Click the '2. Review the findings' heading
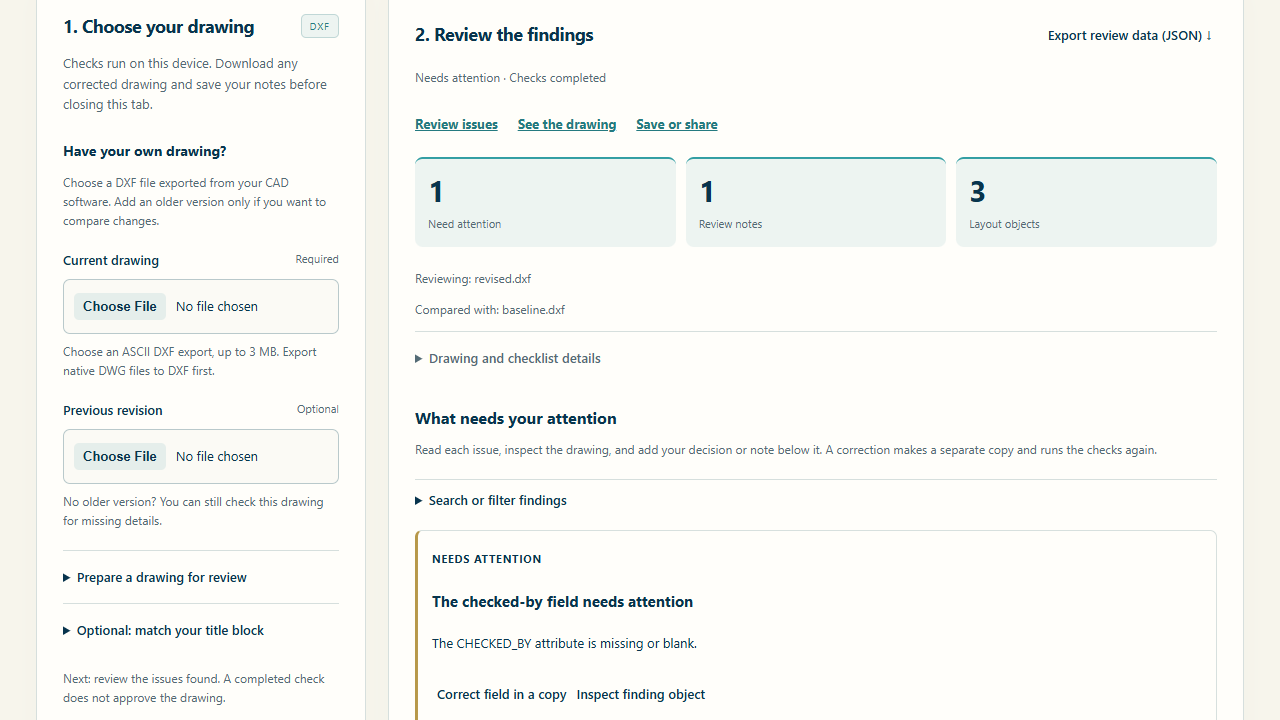This screenshot has width=1280, height=720. pyautogui.click(x=504, y=35)
